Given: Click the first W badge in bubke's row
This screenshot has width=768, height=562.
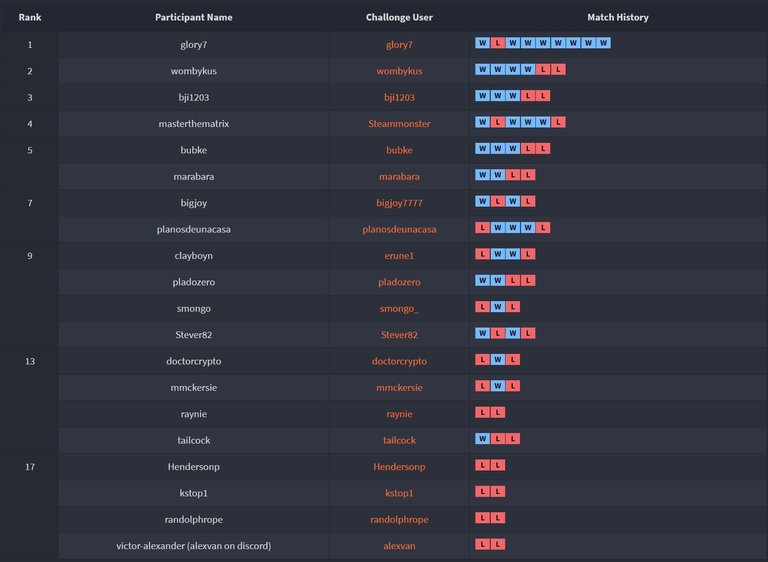Looking at the screenshot, I should click(x=483, y=149).
